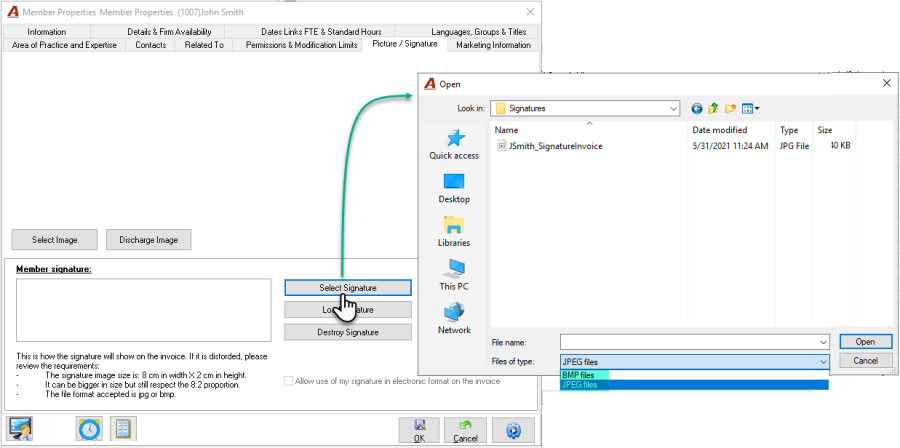
Task: Open Languages, Groups & Titles tab
Action: [x=479, y=32]
